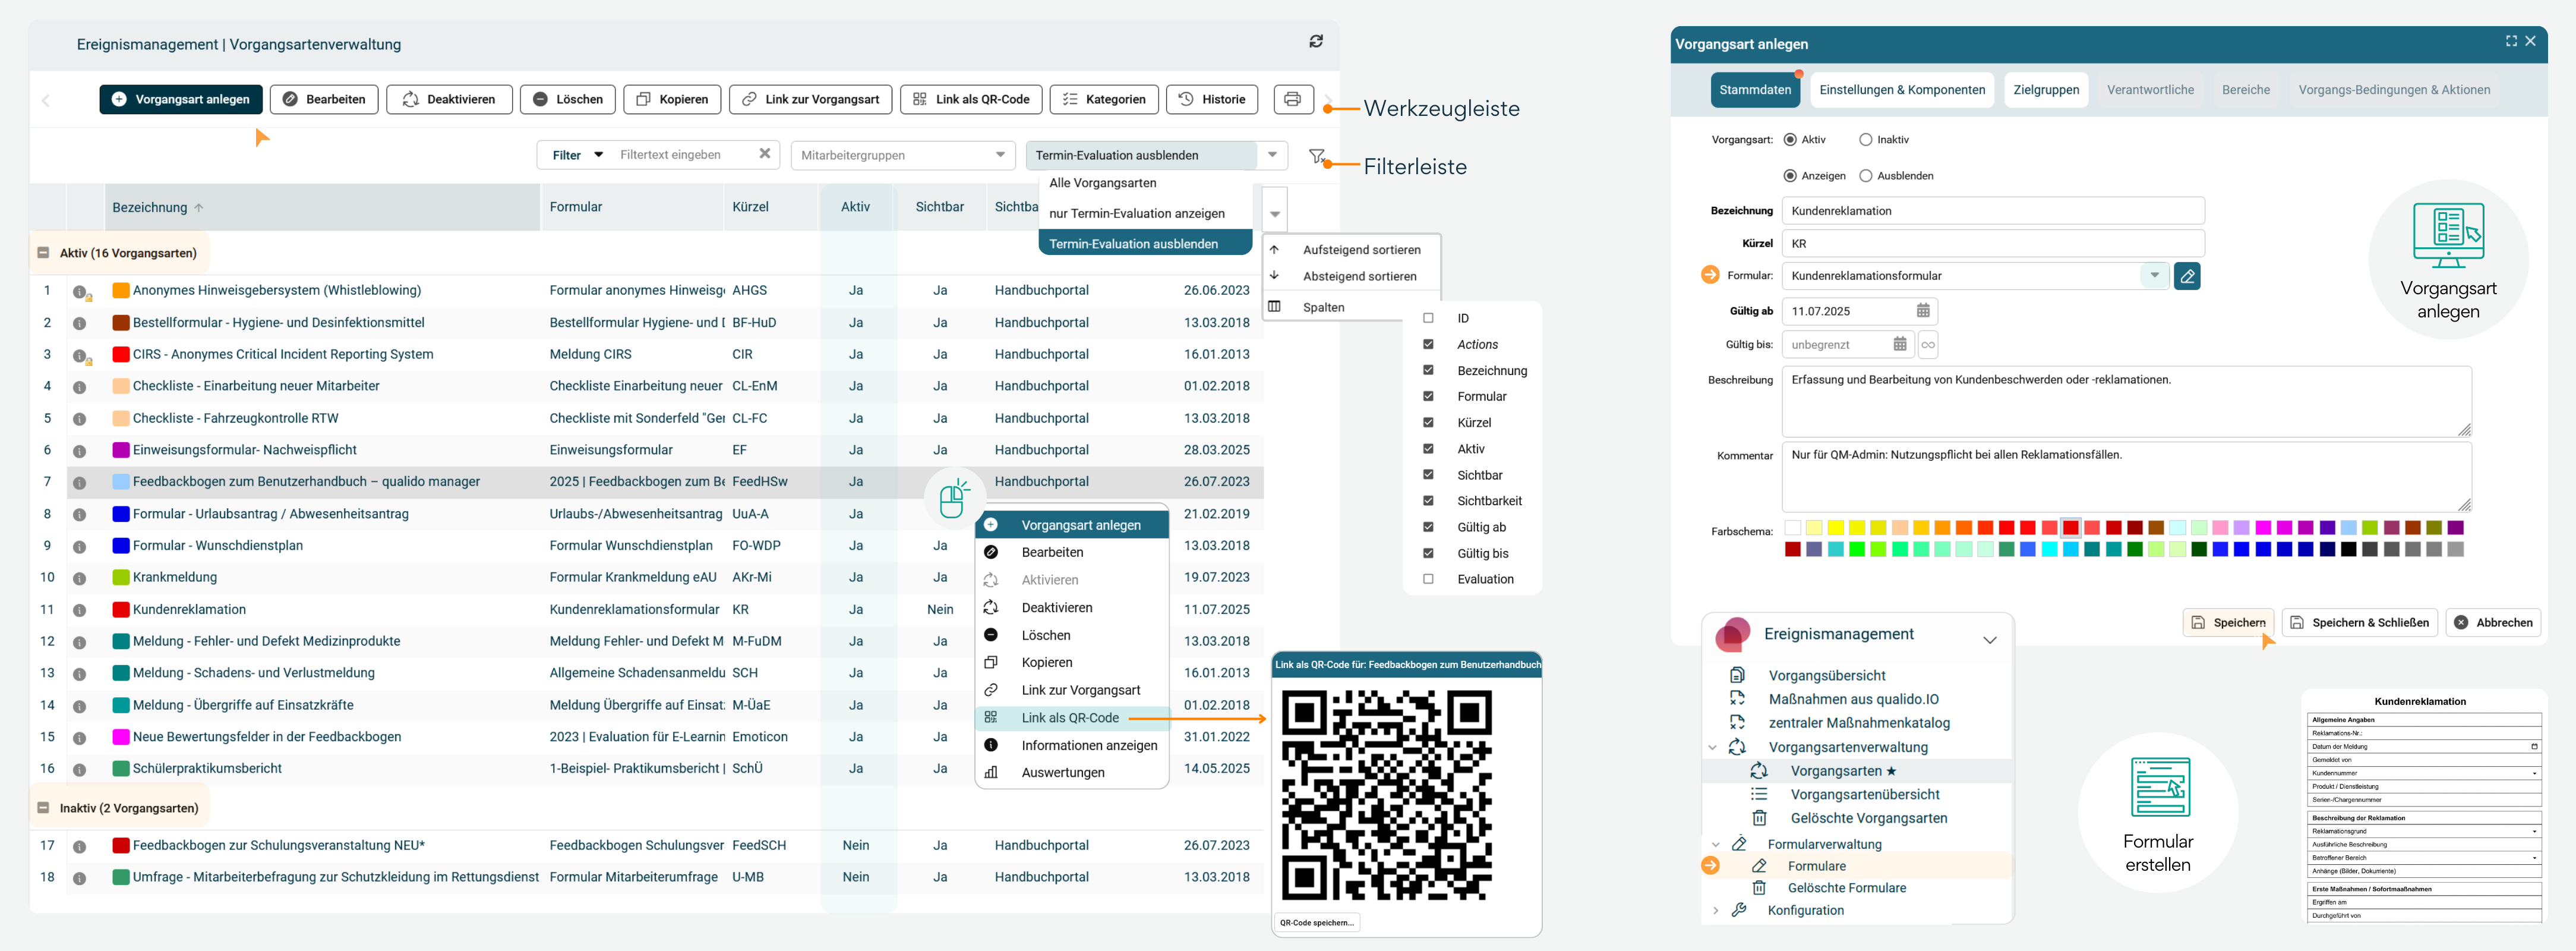This screenshot has height=951, width=2576.
Task: Open the calendar picker for Gültig ab
Action: coord(1922,311)
